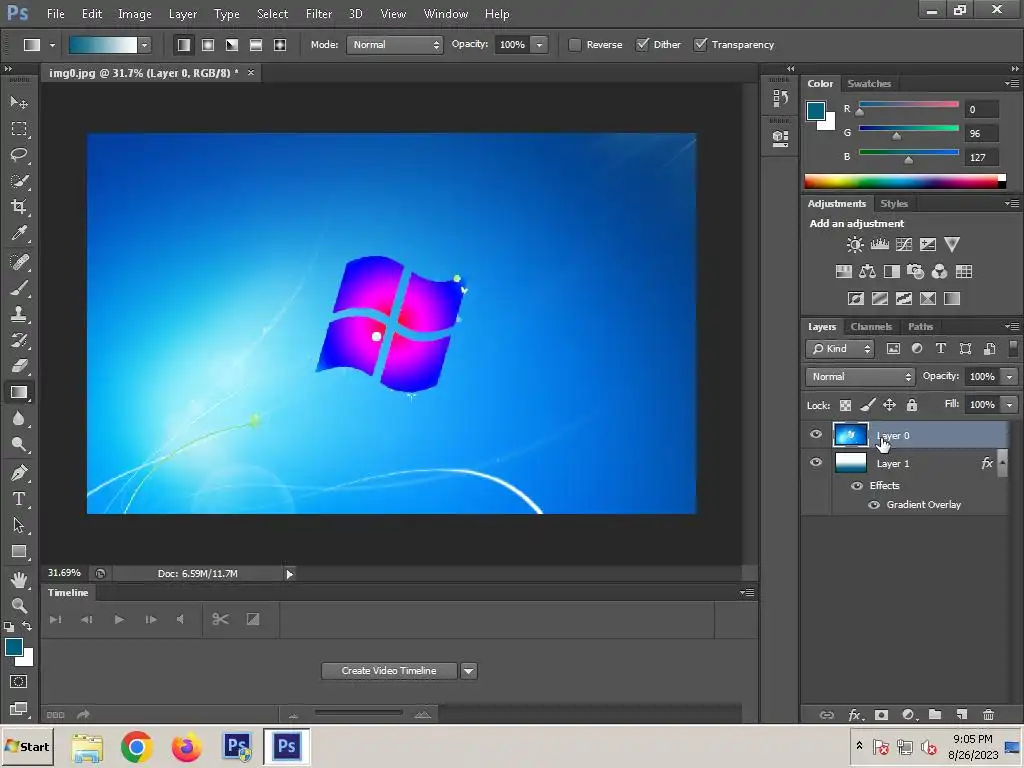
Task: Select the Lasso tool
Action: click(x=19, y=155)
